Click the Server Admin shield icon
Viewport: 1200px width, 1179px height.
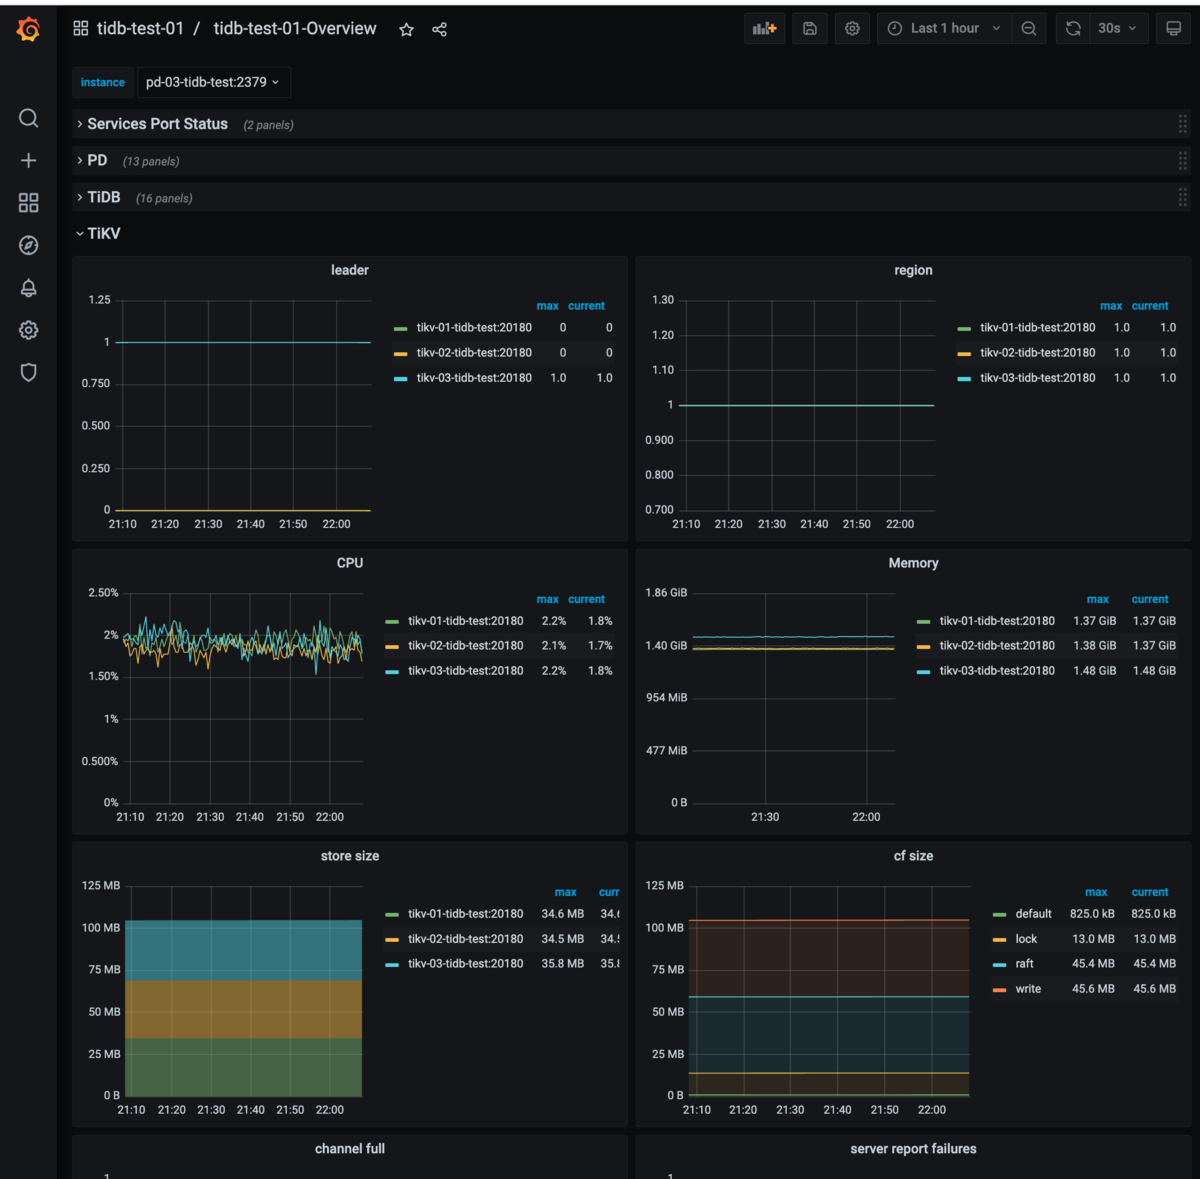point(28,372)
